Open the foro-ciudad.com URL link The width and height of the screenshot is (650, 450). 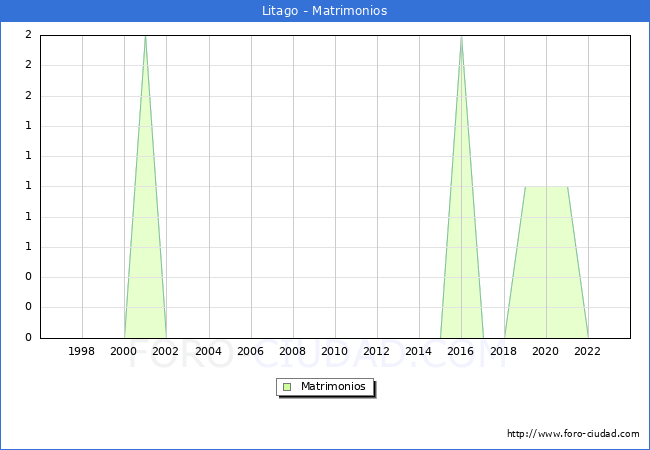click(x=573, y=434)
